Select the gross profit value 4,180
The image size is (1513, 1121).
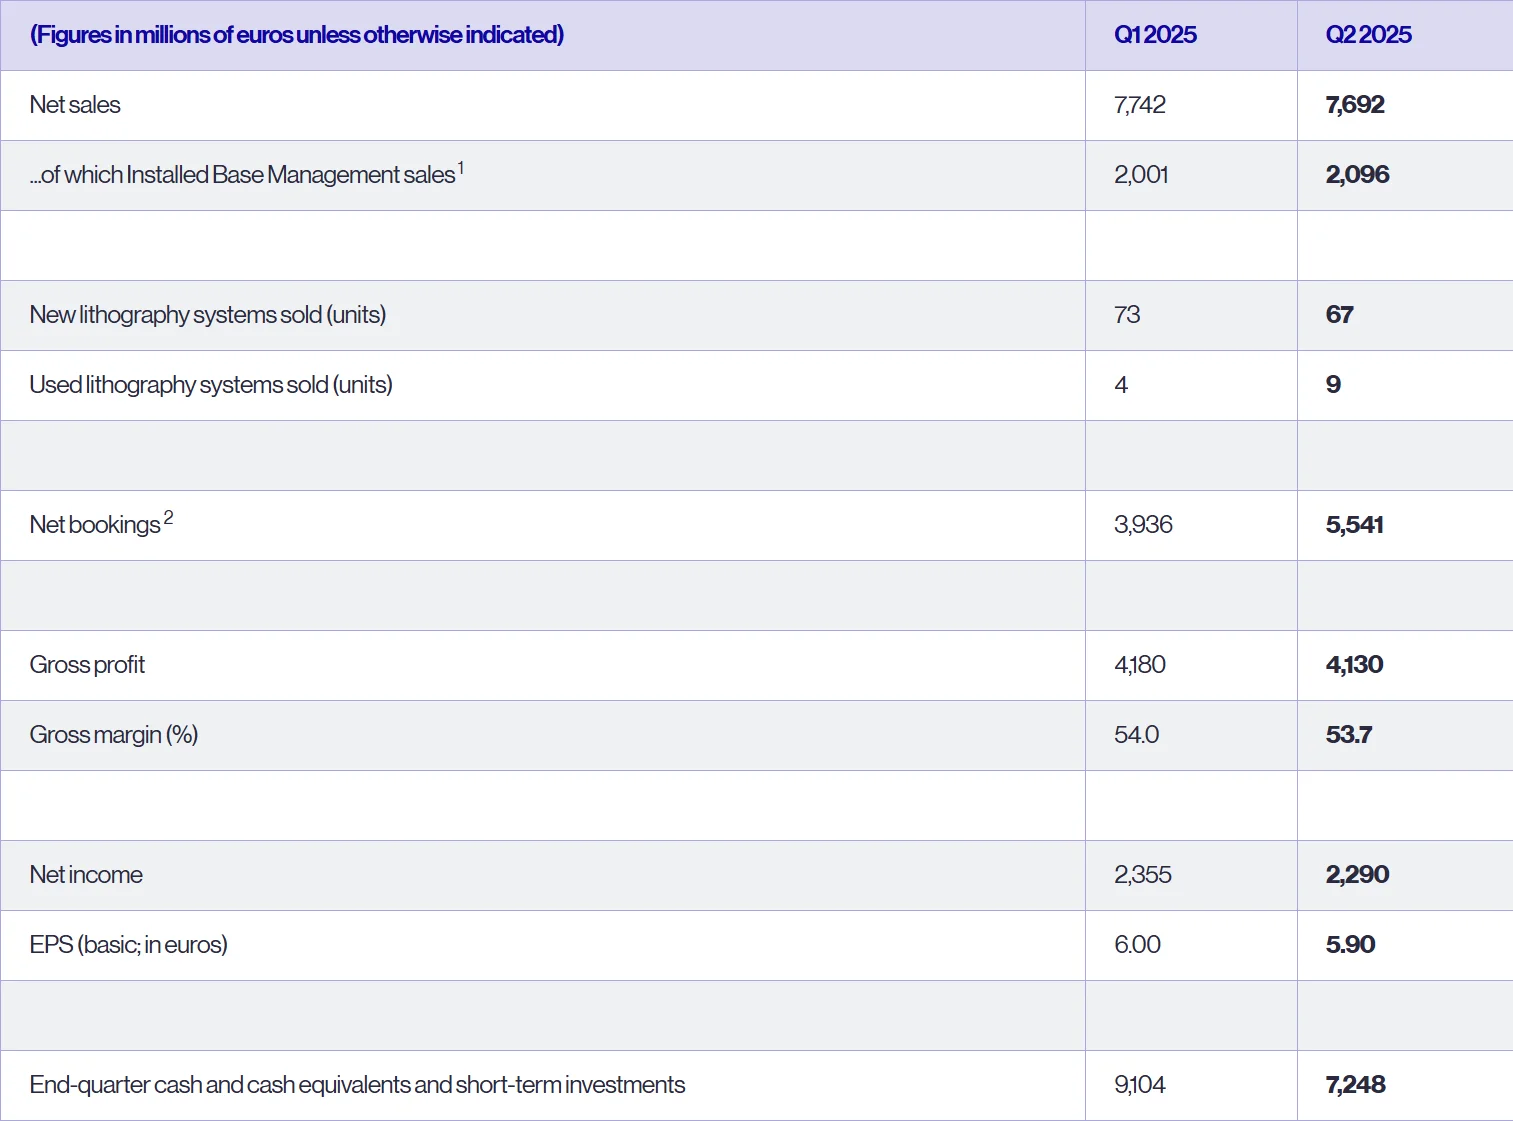pyautogui.click(x=1140, y=665)
